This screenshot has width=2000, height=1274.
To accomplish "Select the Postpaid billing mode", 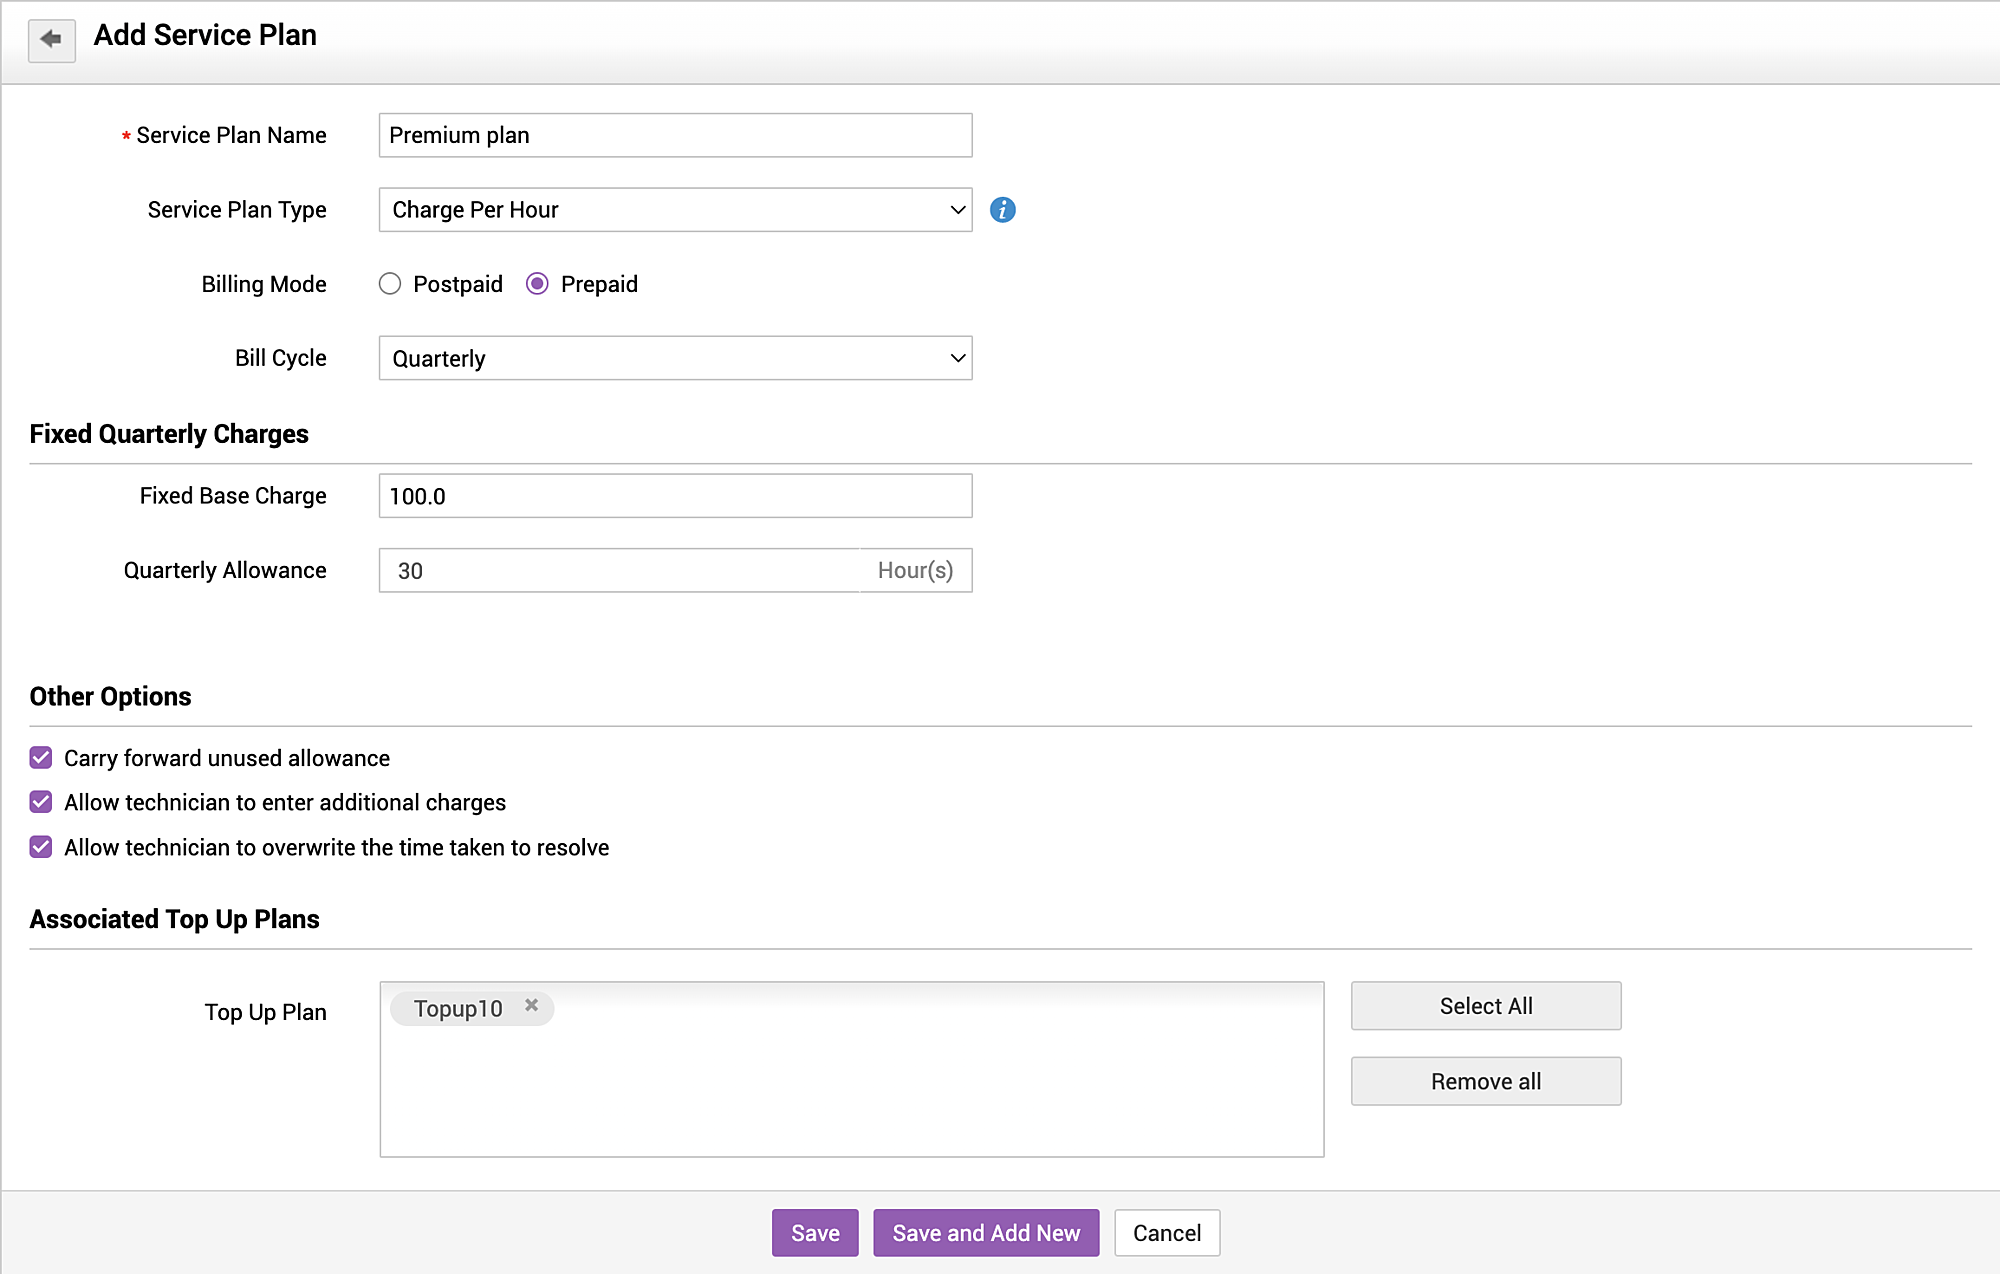I will [390, 284].
